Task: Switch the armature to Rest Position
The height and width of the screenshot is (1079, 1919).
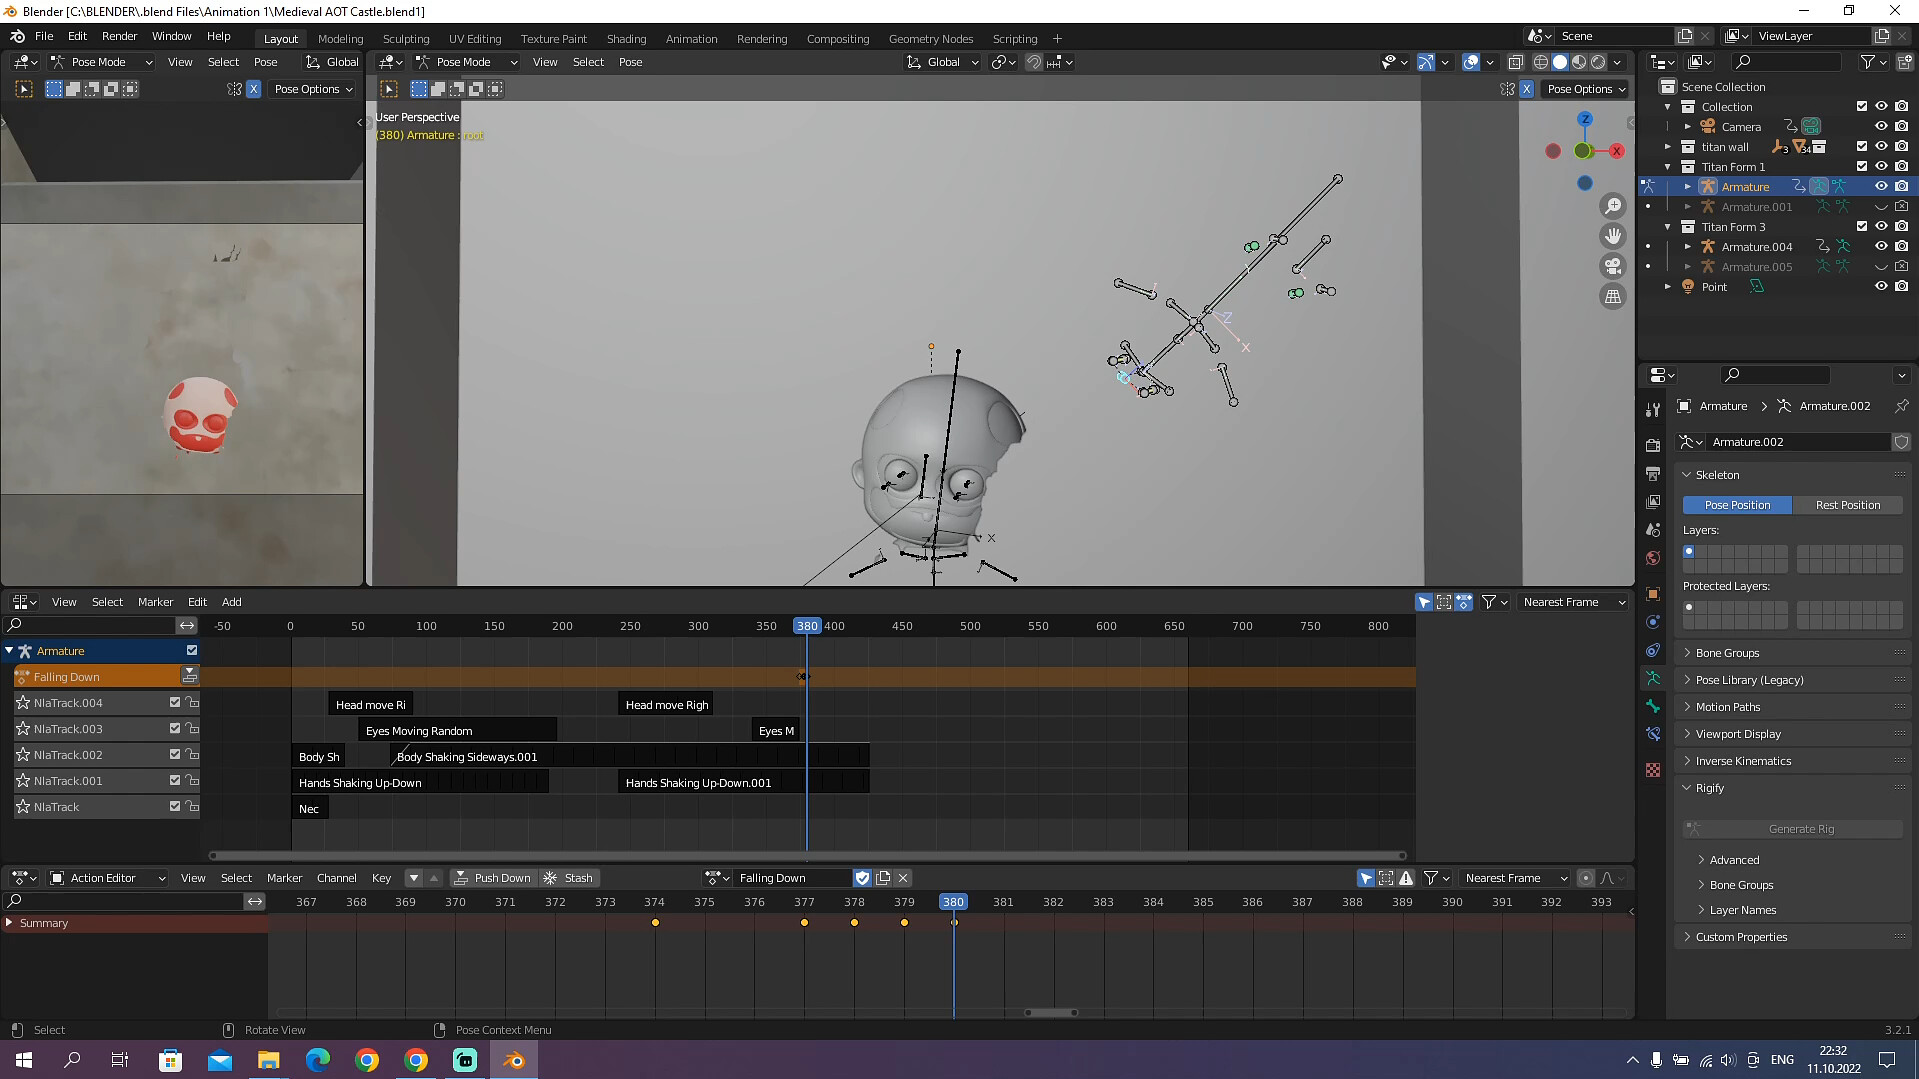Action: (x=1848, y=505)
